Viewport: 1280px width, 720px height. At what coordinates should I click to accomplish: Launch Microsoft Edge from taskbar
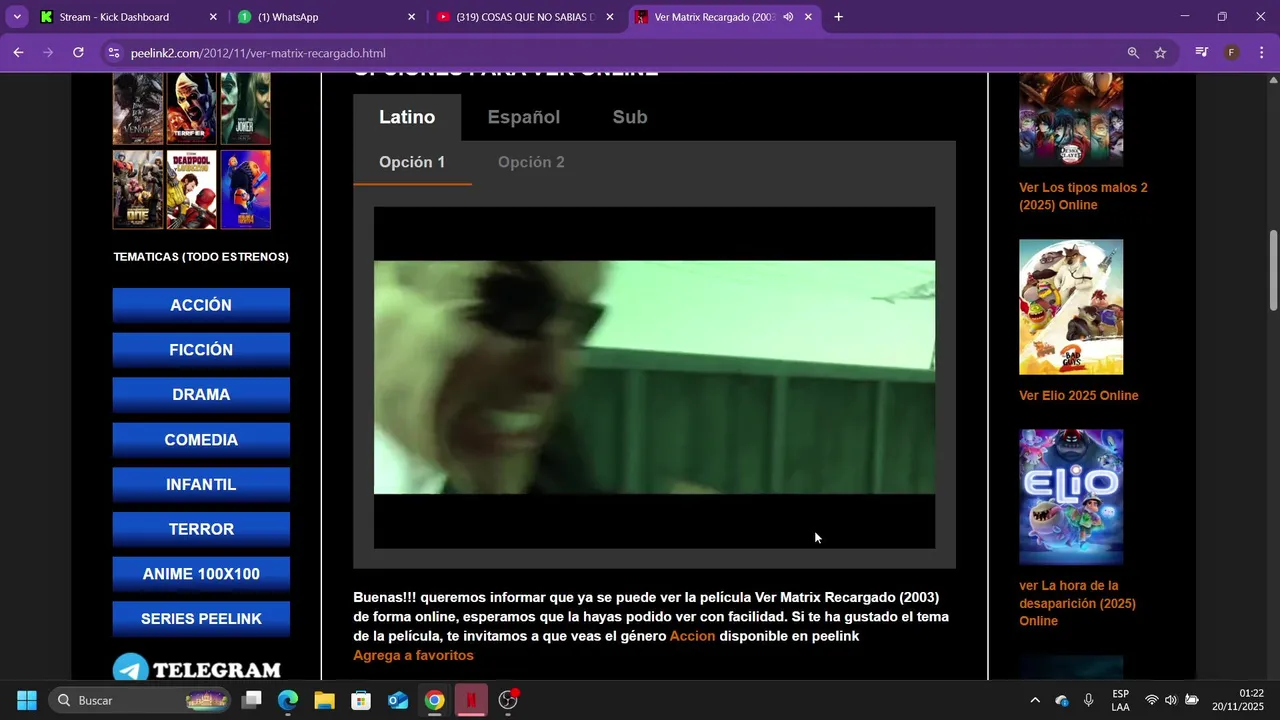(x=288, y=700)
